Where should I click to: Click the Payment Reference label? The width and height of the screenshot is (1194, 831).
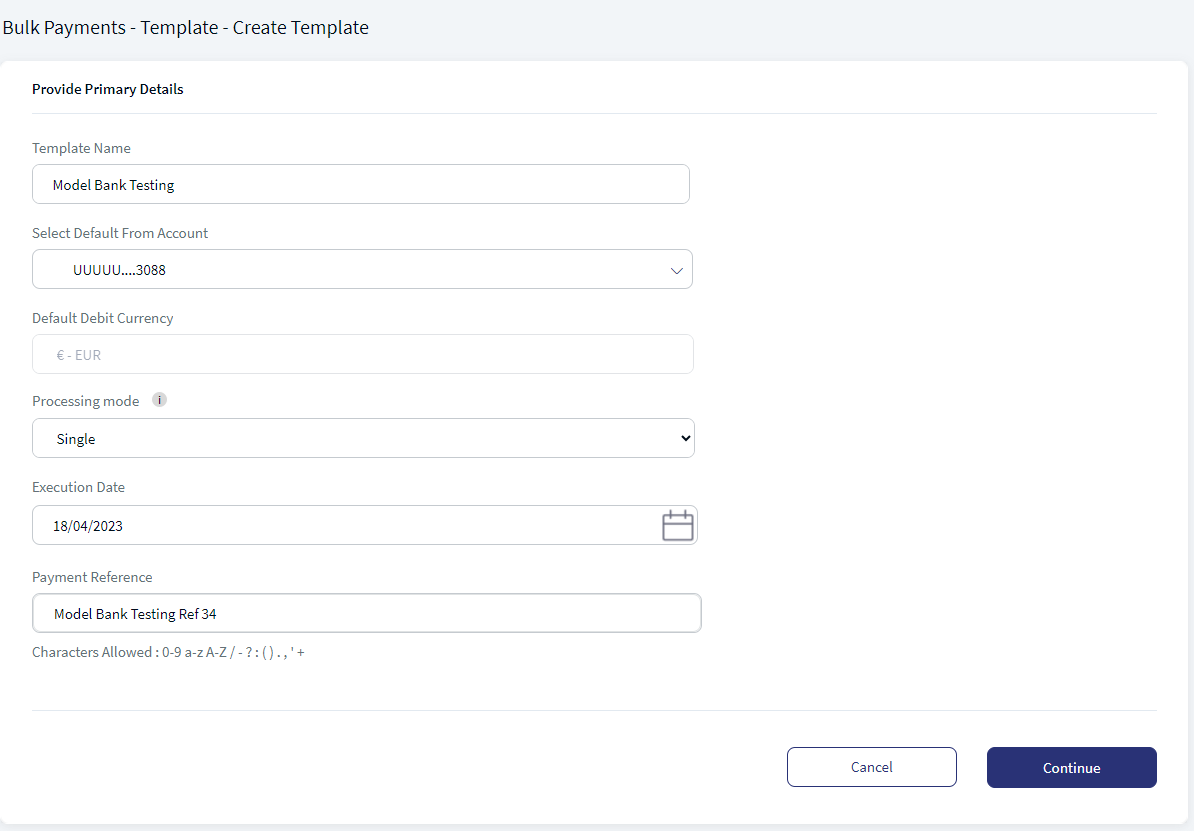coord(92,577)
